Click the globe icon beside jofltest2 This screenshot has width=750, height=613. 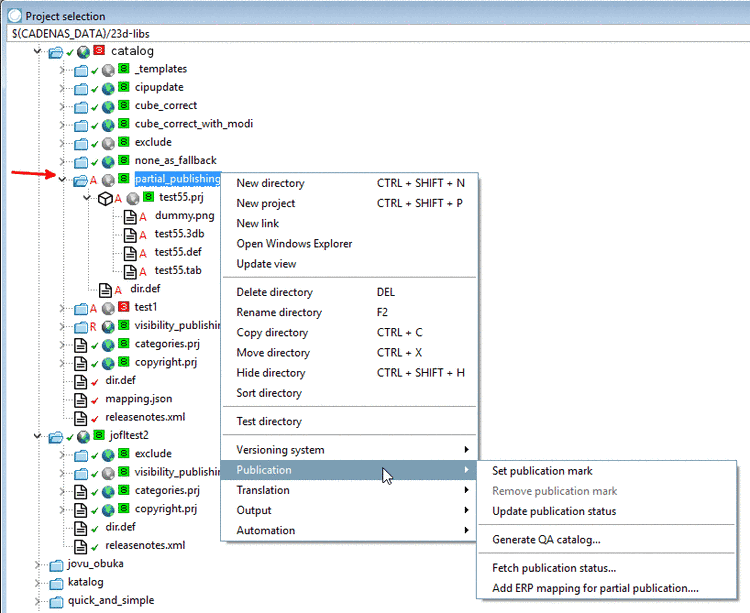(x=83, y=437)
